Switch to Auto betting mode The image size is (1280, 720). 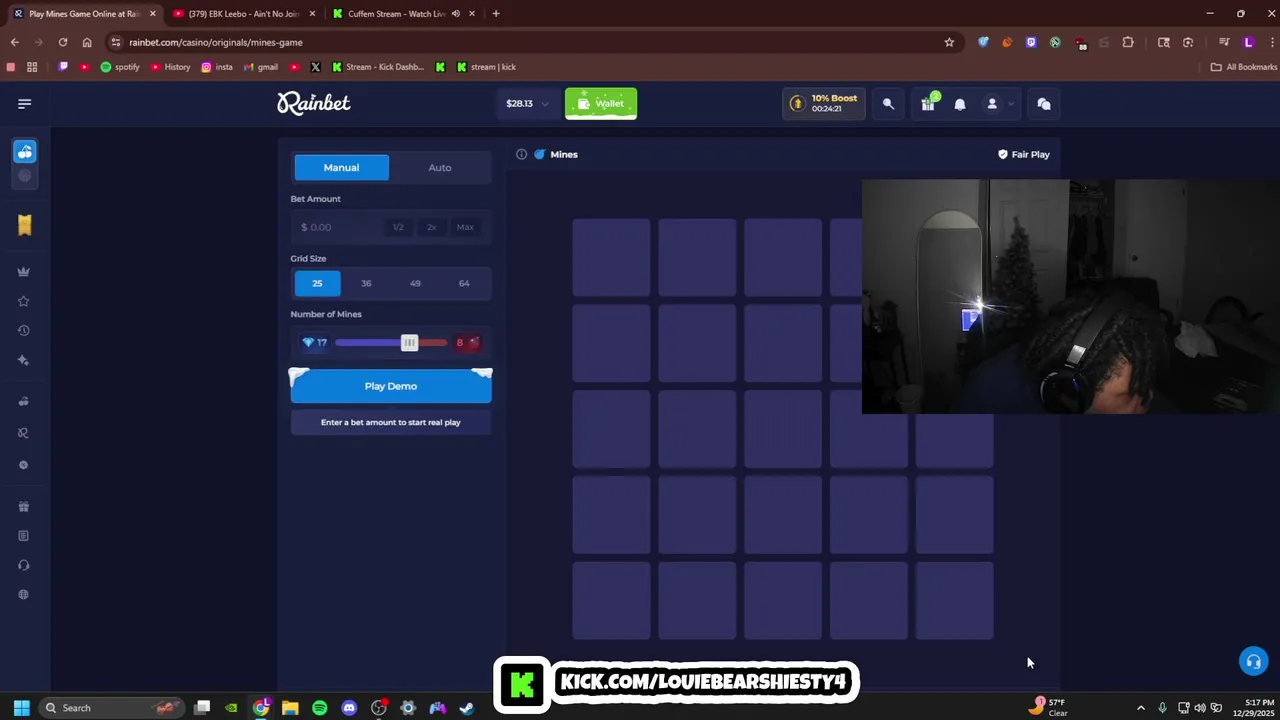(x=440, y=167)
